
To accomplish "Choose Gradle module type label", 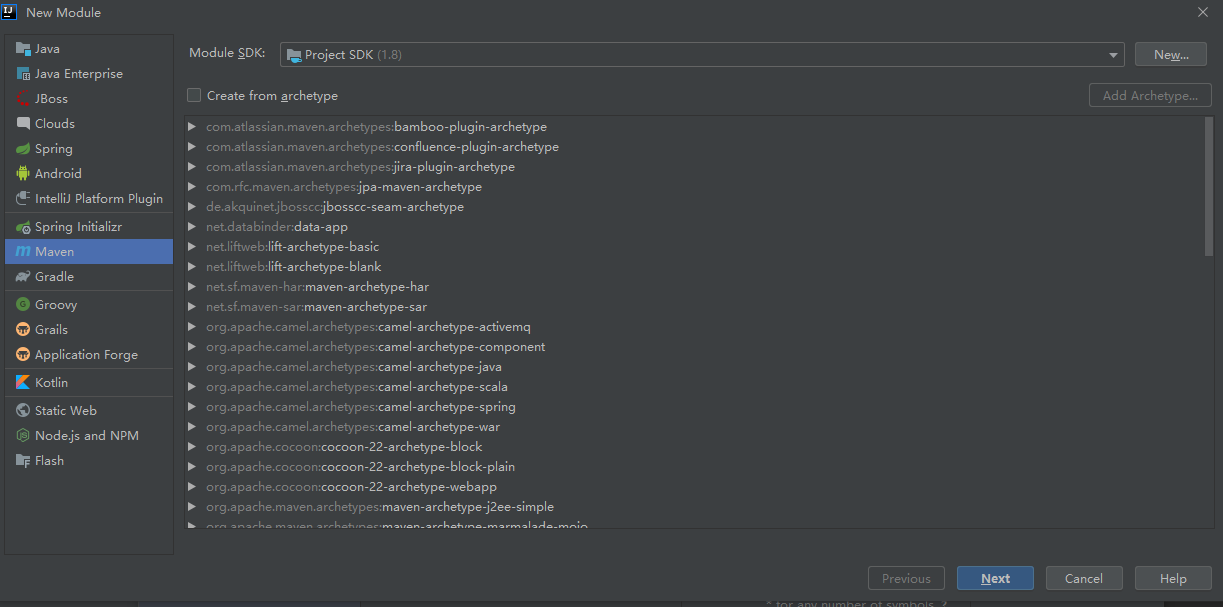I will tap(54, 276).
